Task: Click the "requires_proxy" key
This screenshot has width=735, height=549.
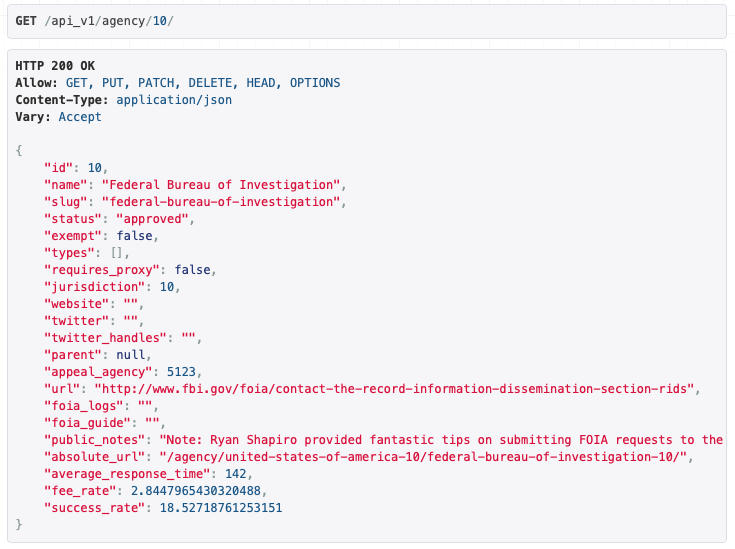Action: (102, 270)
